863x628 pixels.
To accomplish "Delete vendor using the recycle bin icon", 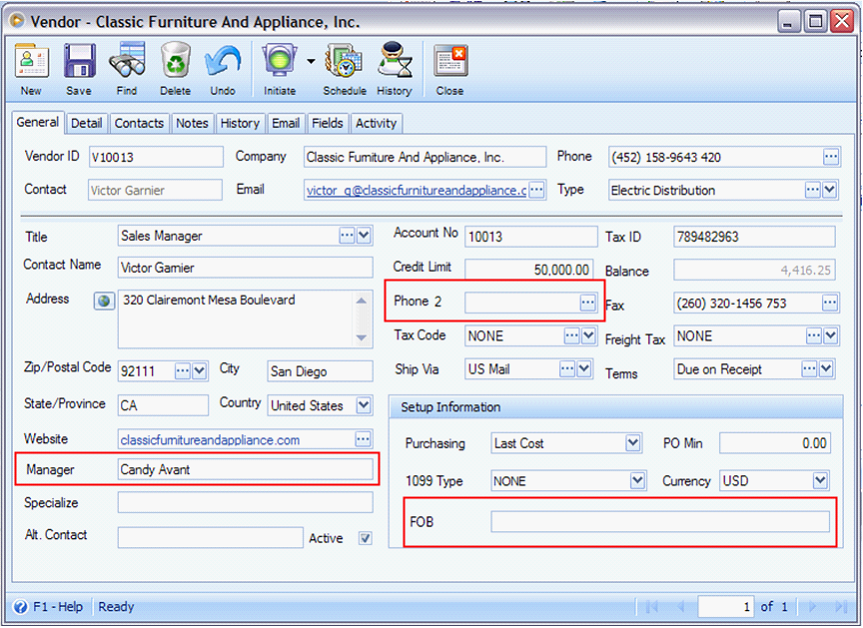I will coord(176,61).
